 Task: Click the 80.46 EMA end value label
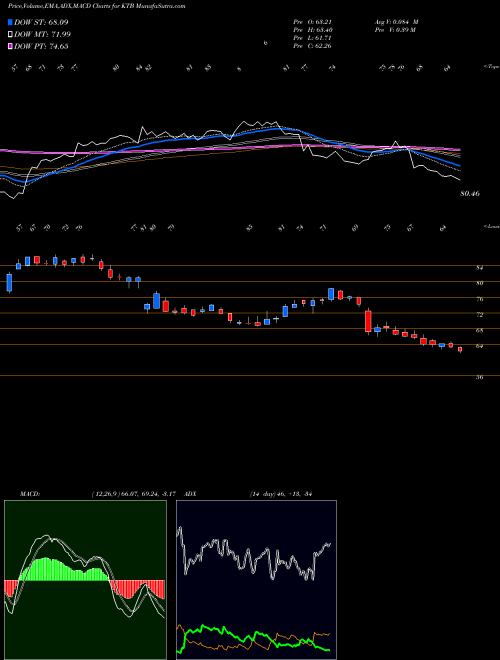click(470, 194)
